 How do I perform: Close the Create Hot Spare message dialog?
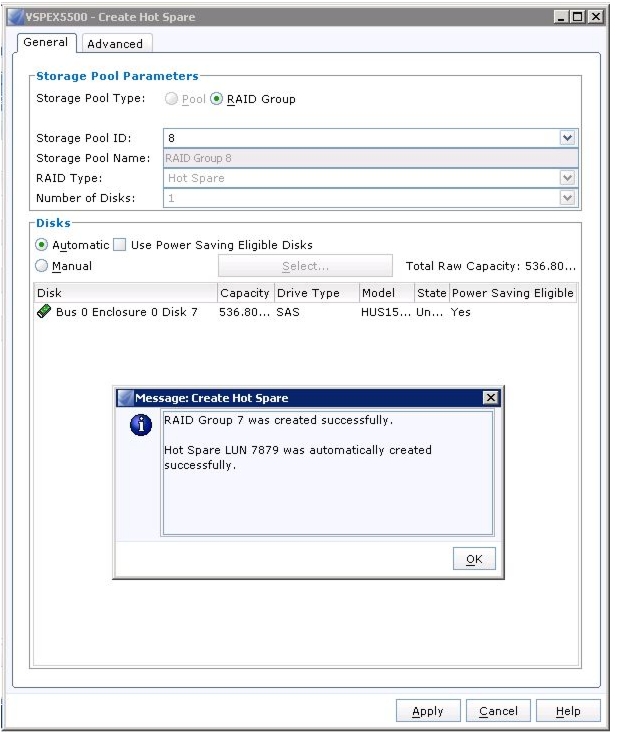[490, 398]
